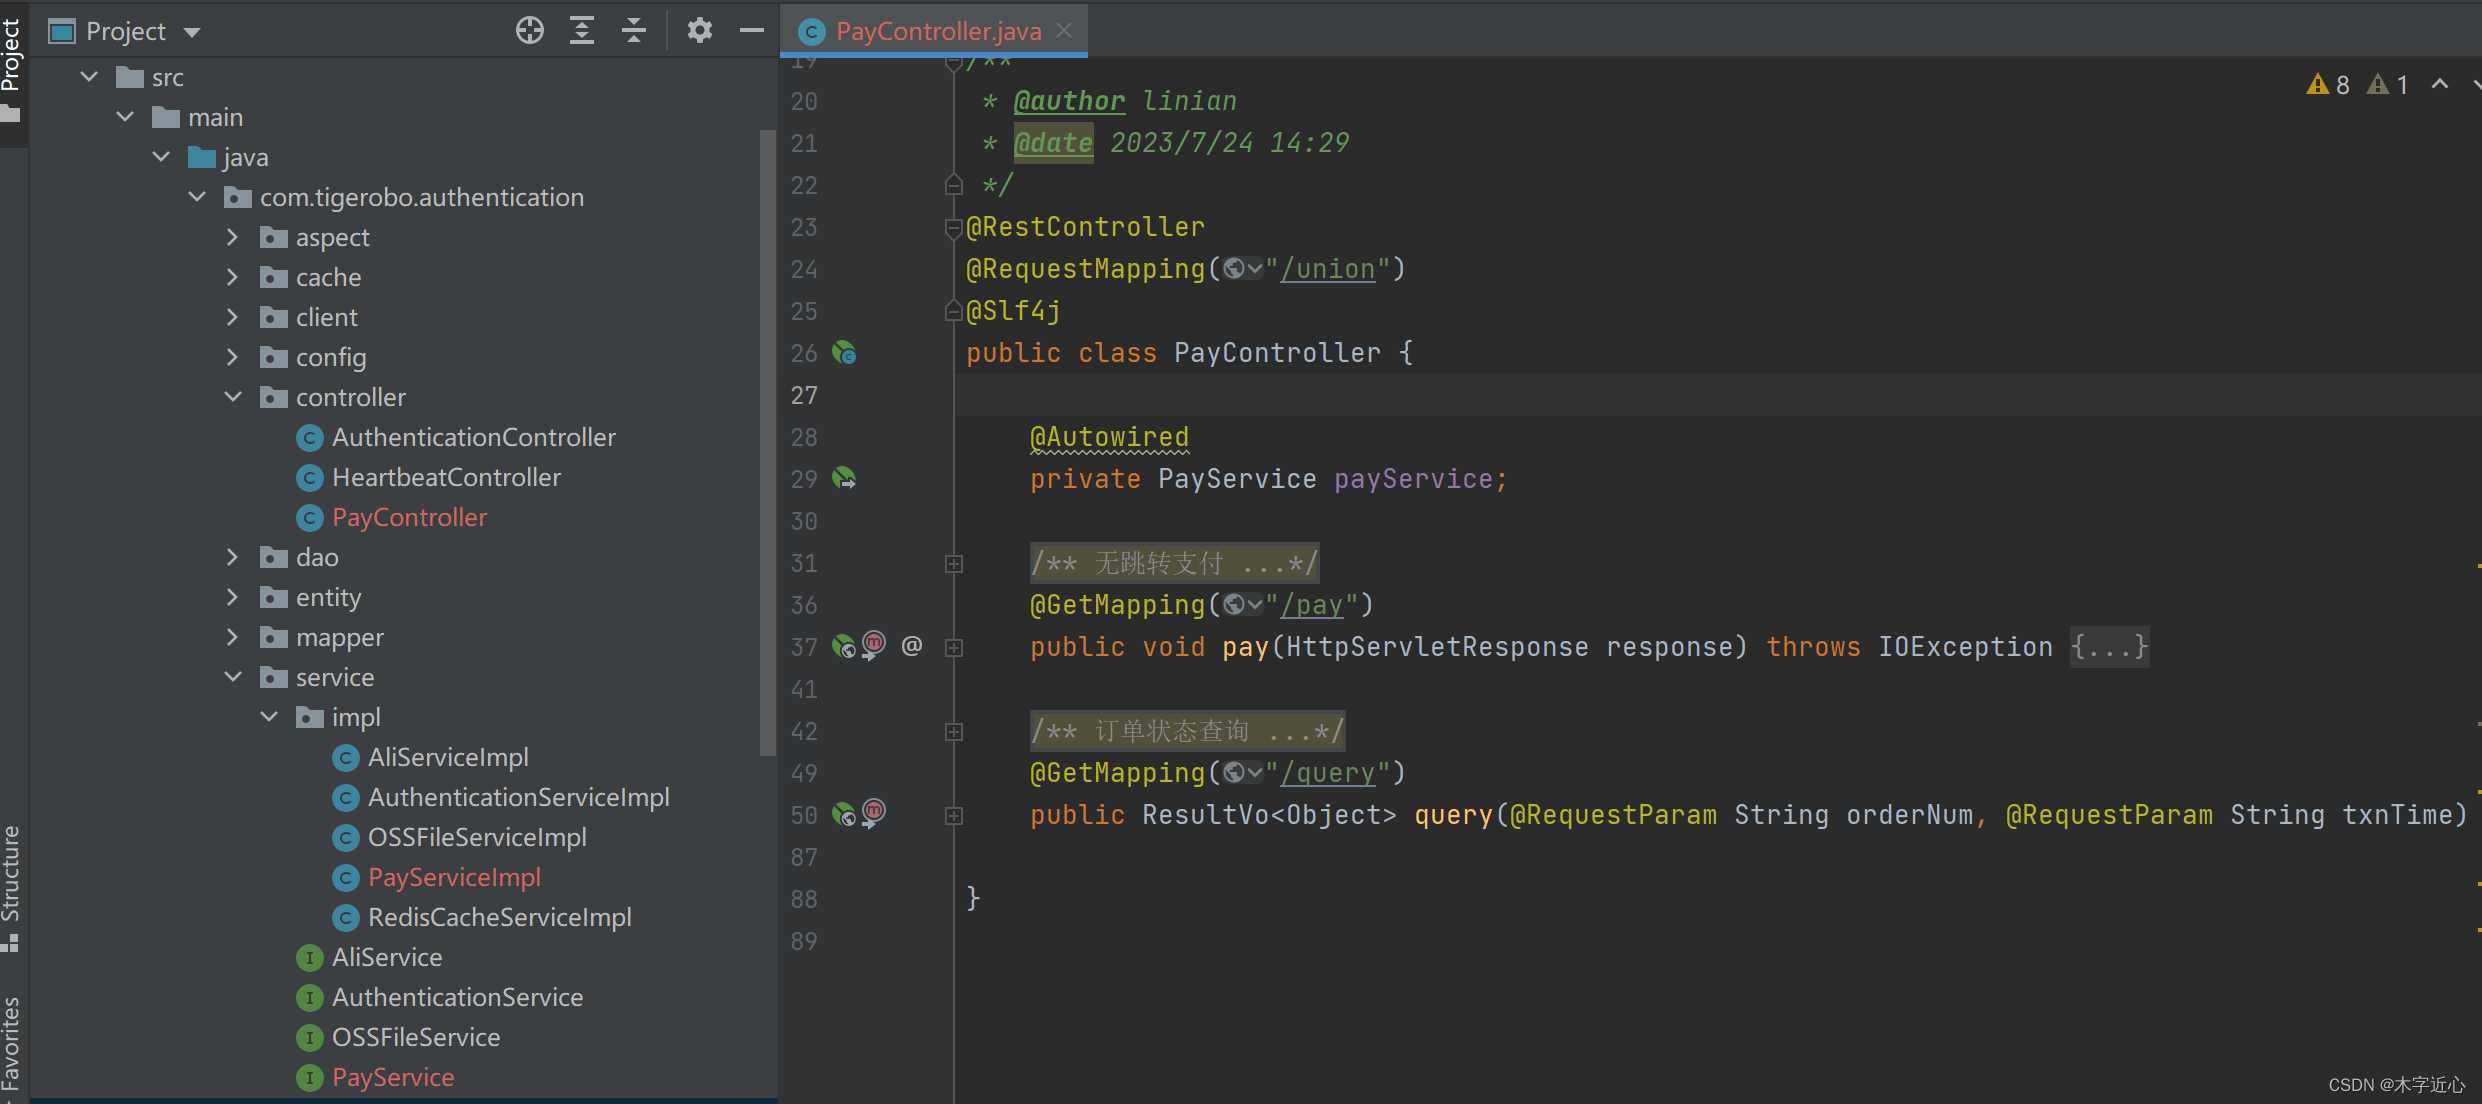Click the Select Opened File locate icon

click(x=529, y=31)
